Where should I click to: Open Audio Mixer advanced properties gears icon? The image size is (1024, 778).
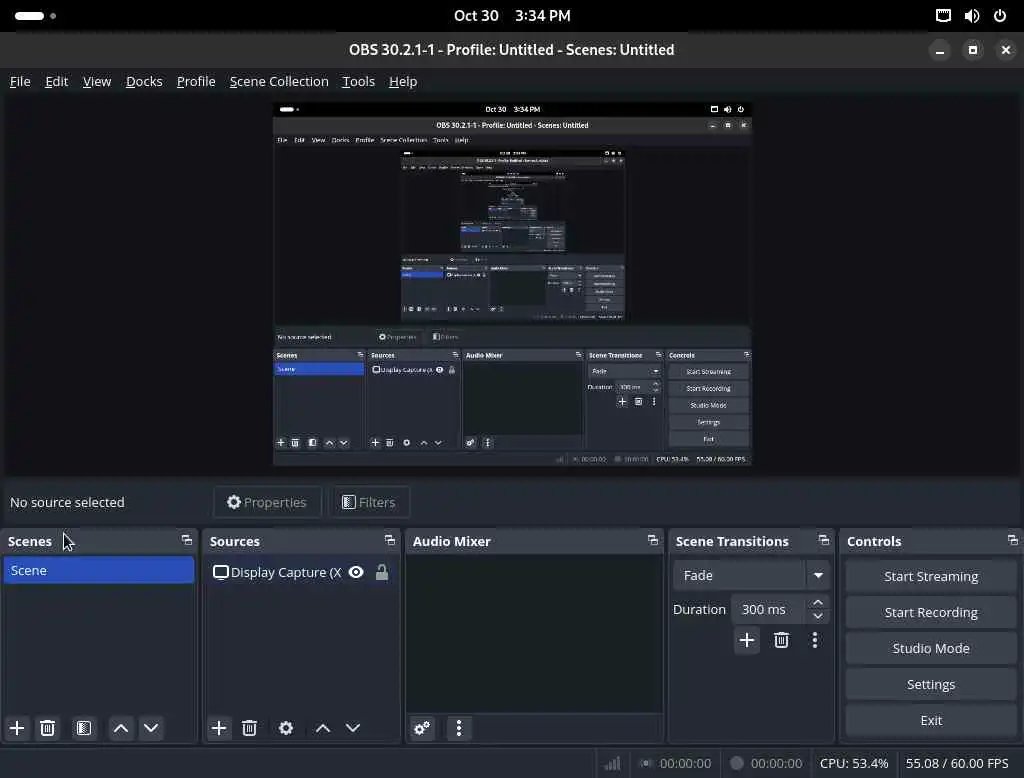423,728
